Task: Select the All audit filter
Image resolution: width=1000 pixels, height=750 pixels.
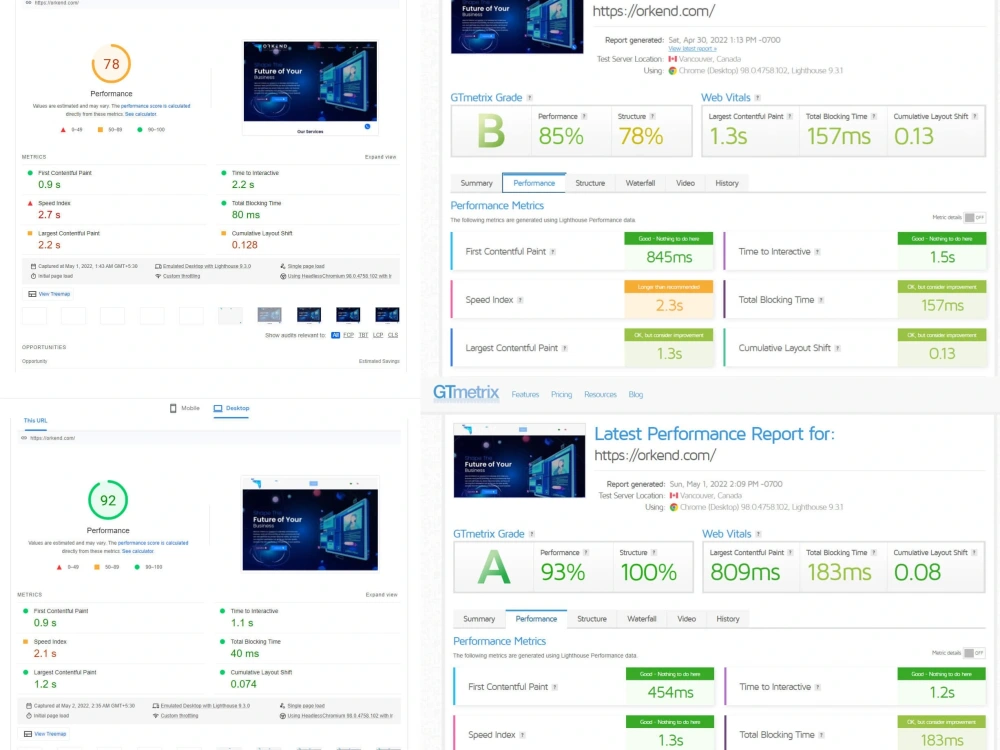Action: click(x=335, y=335)
